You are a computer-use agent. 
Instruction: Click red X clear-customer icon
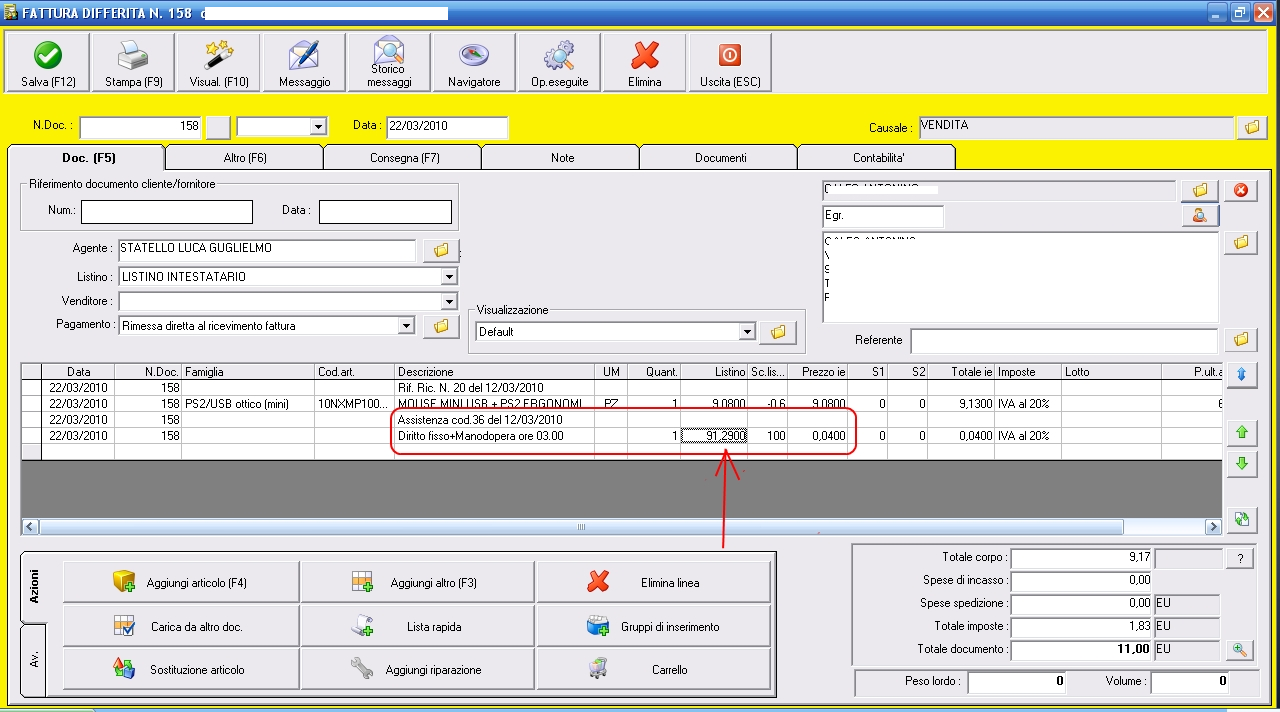[1240, 190]
